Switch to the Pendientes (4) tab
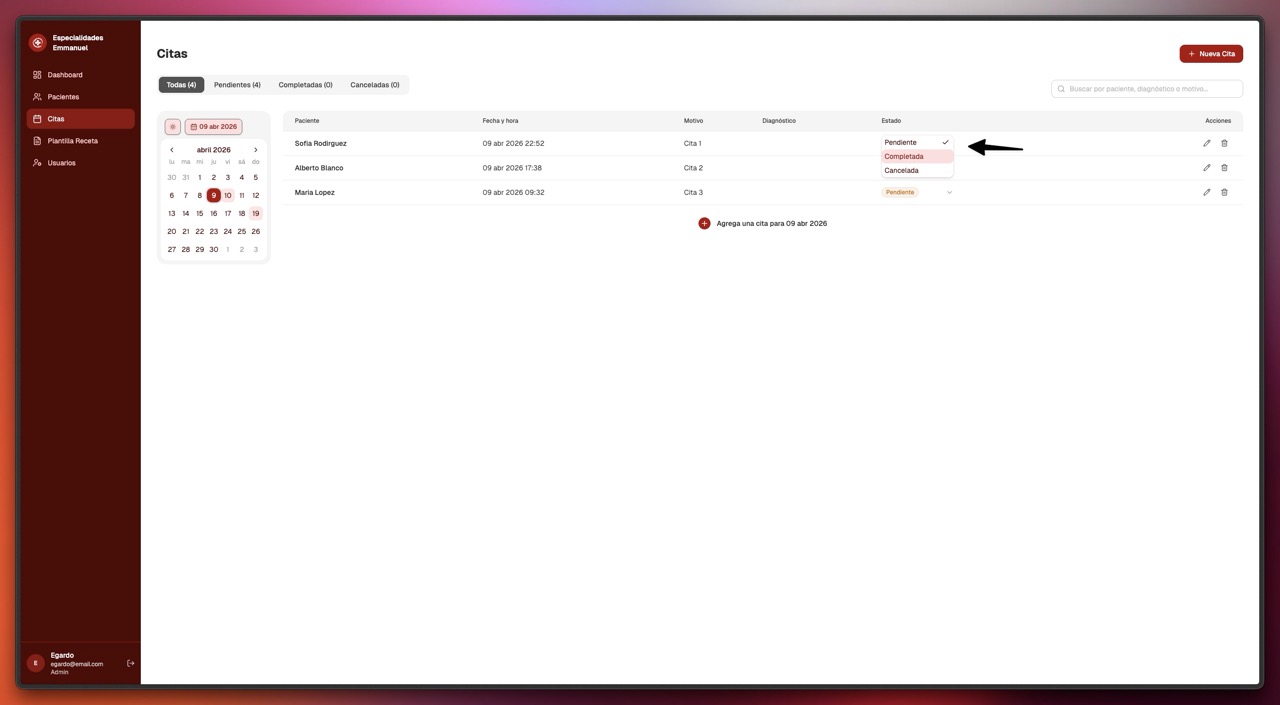Image resolution: width=1280 pixels, height=705 pixels. click(237, 85)
